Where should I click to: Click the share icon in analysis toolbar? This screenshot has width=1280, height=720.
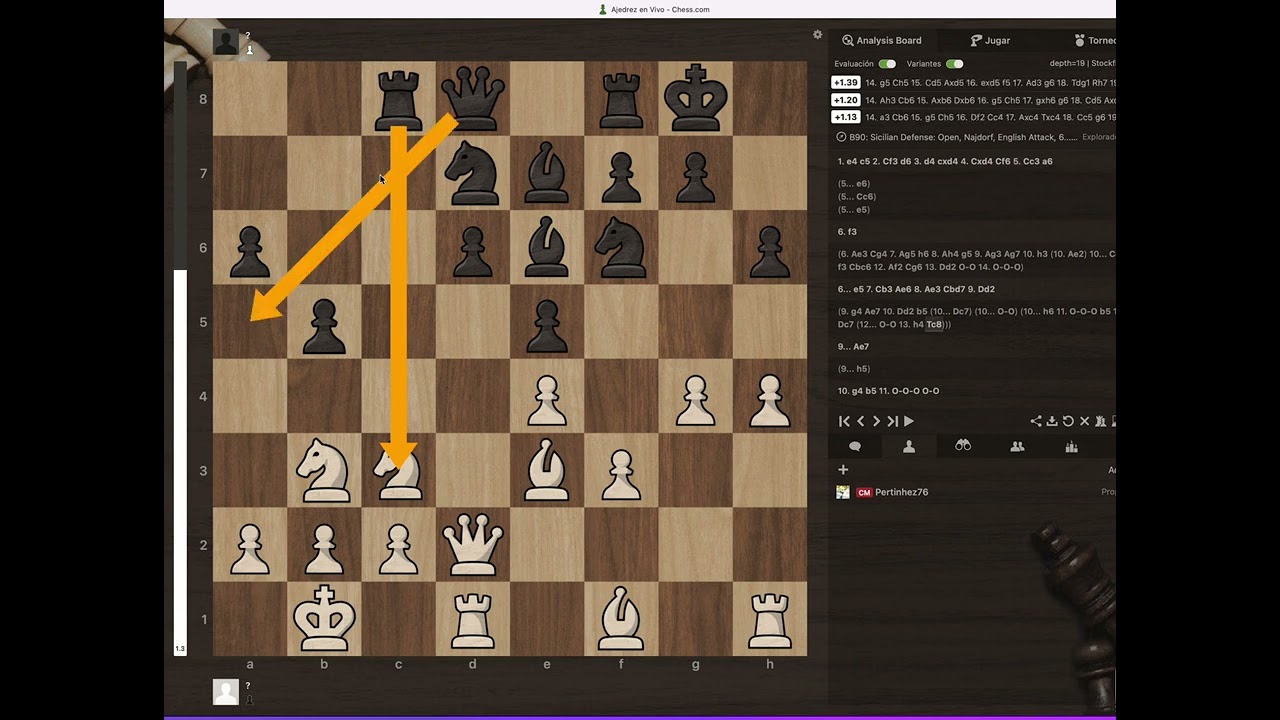1036,422
